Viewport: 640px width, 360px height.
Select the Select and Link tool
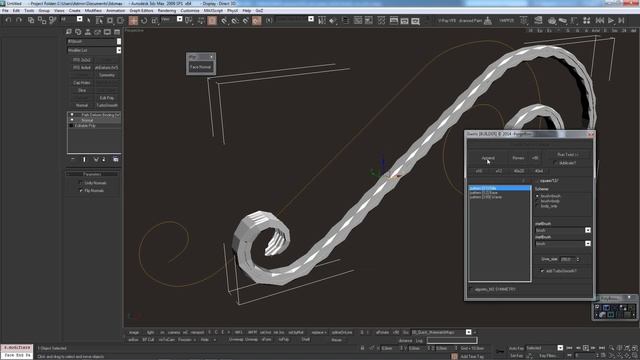point(31,20)
